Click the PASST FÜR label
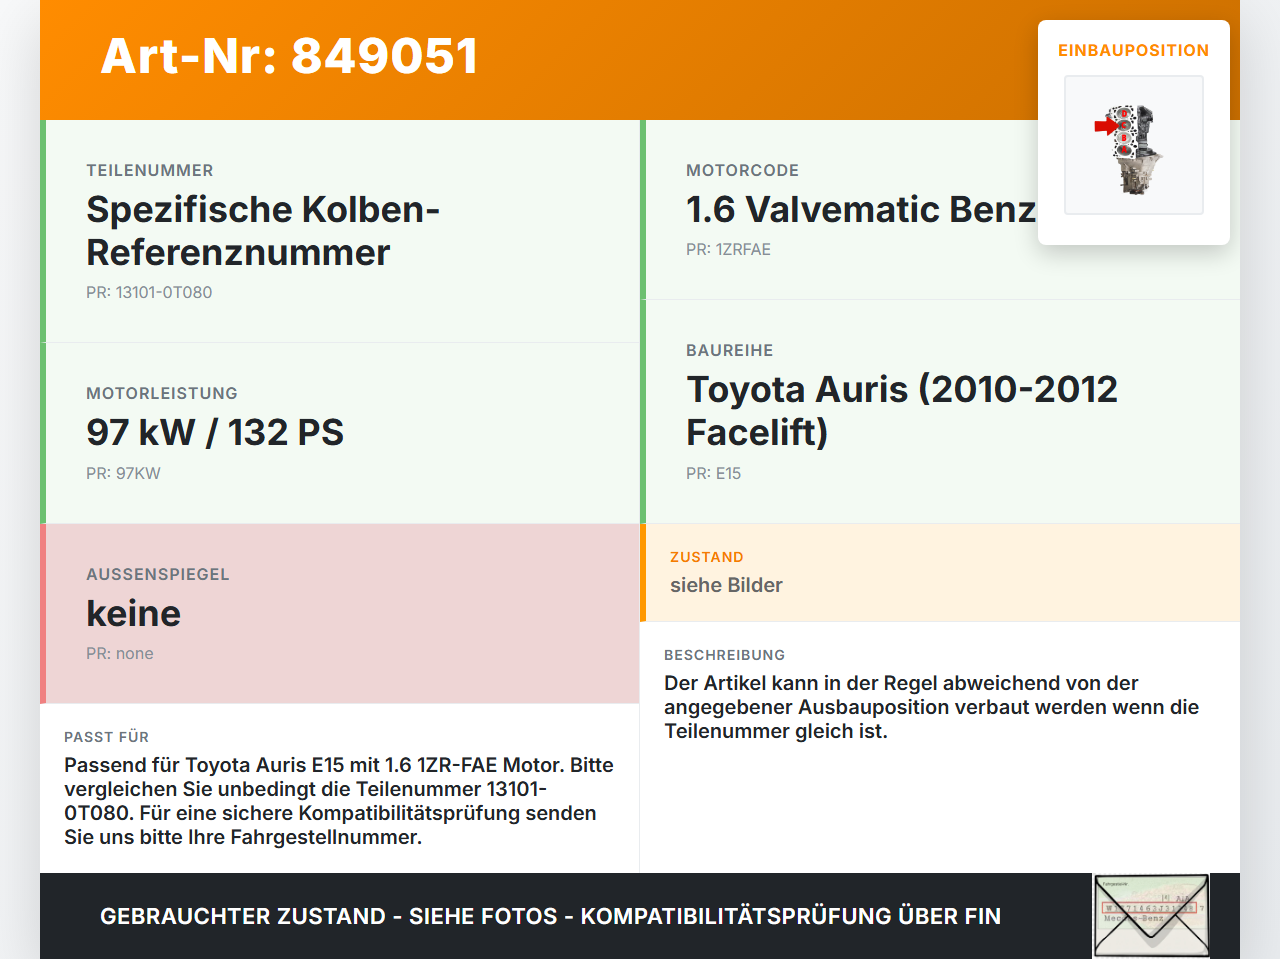The image size is (1280, 959). [107, 737]
